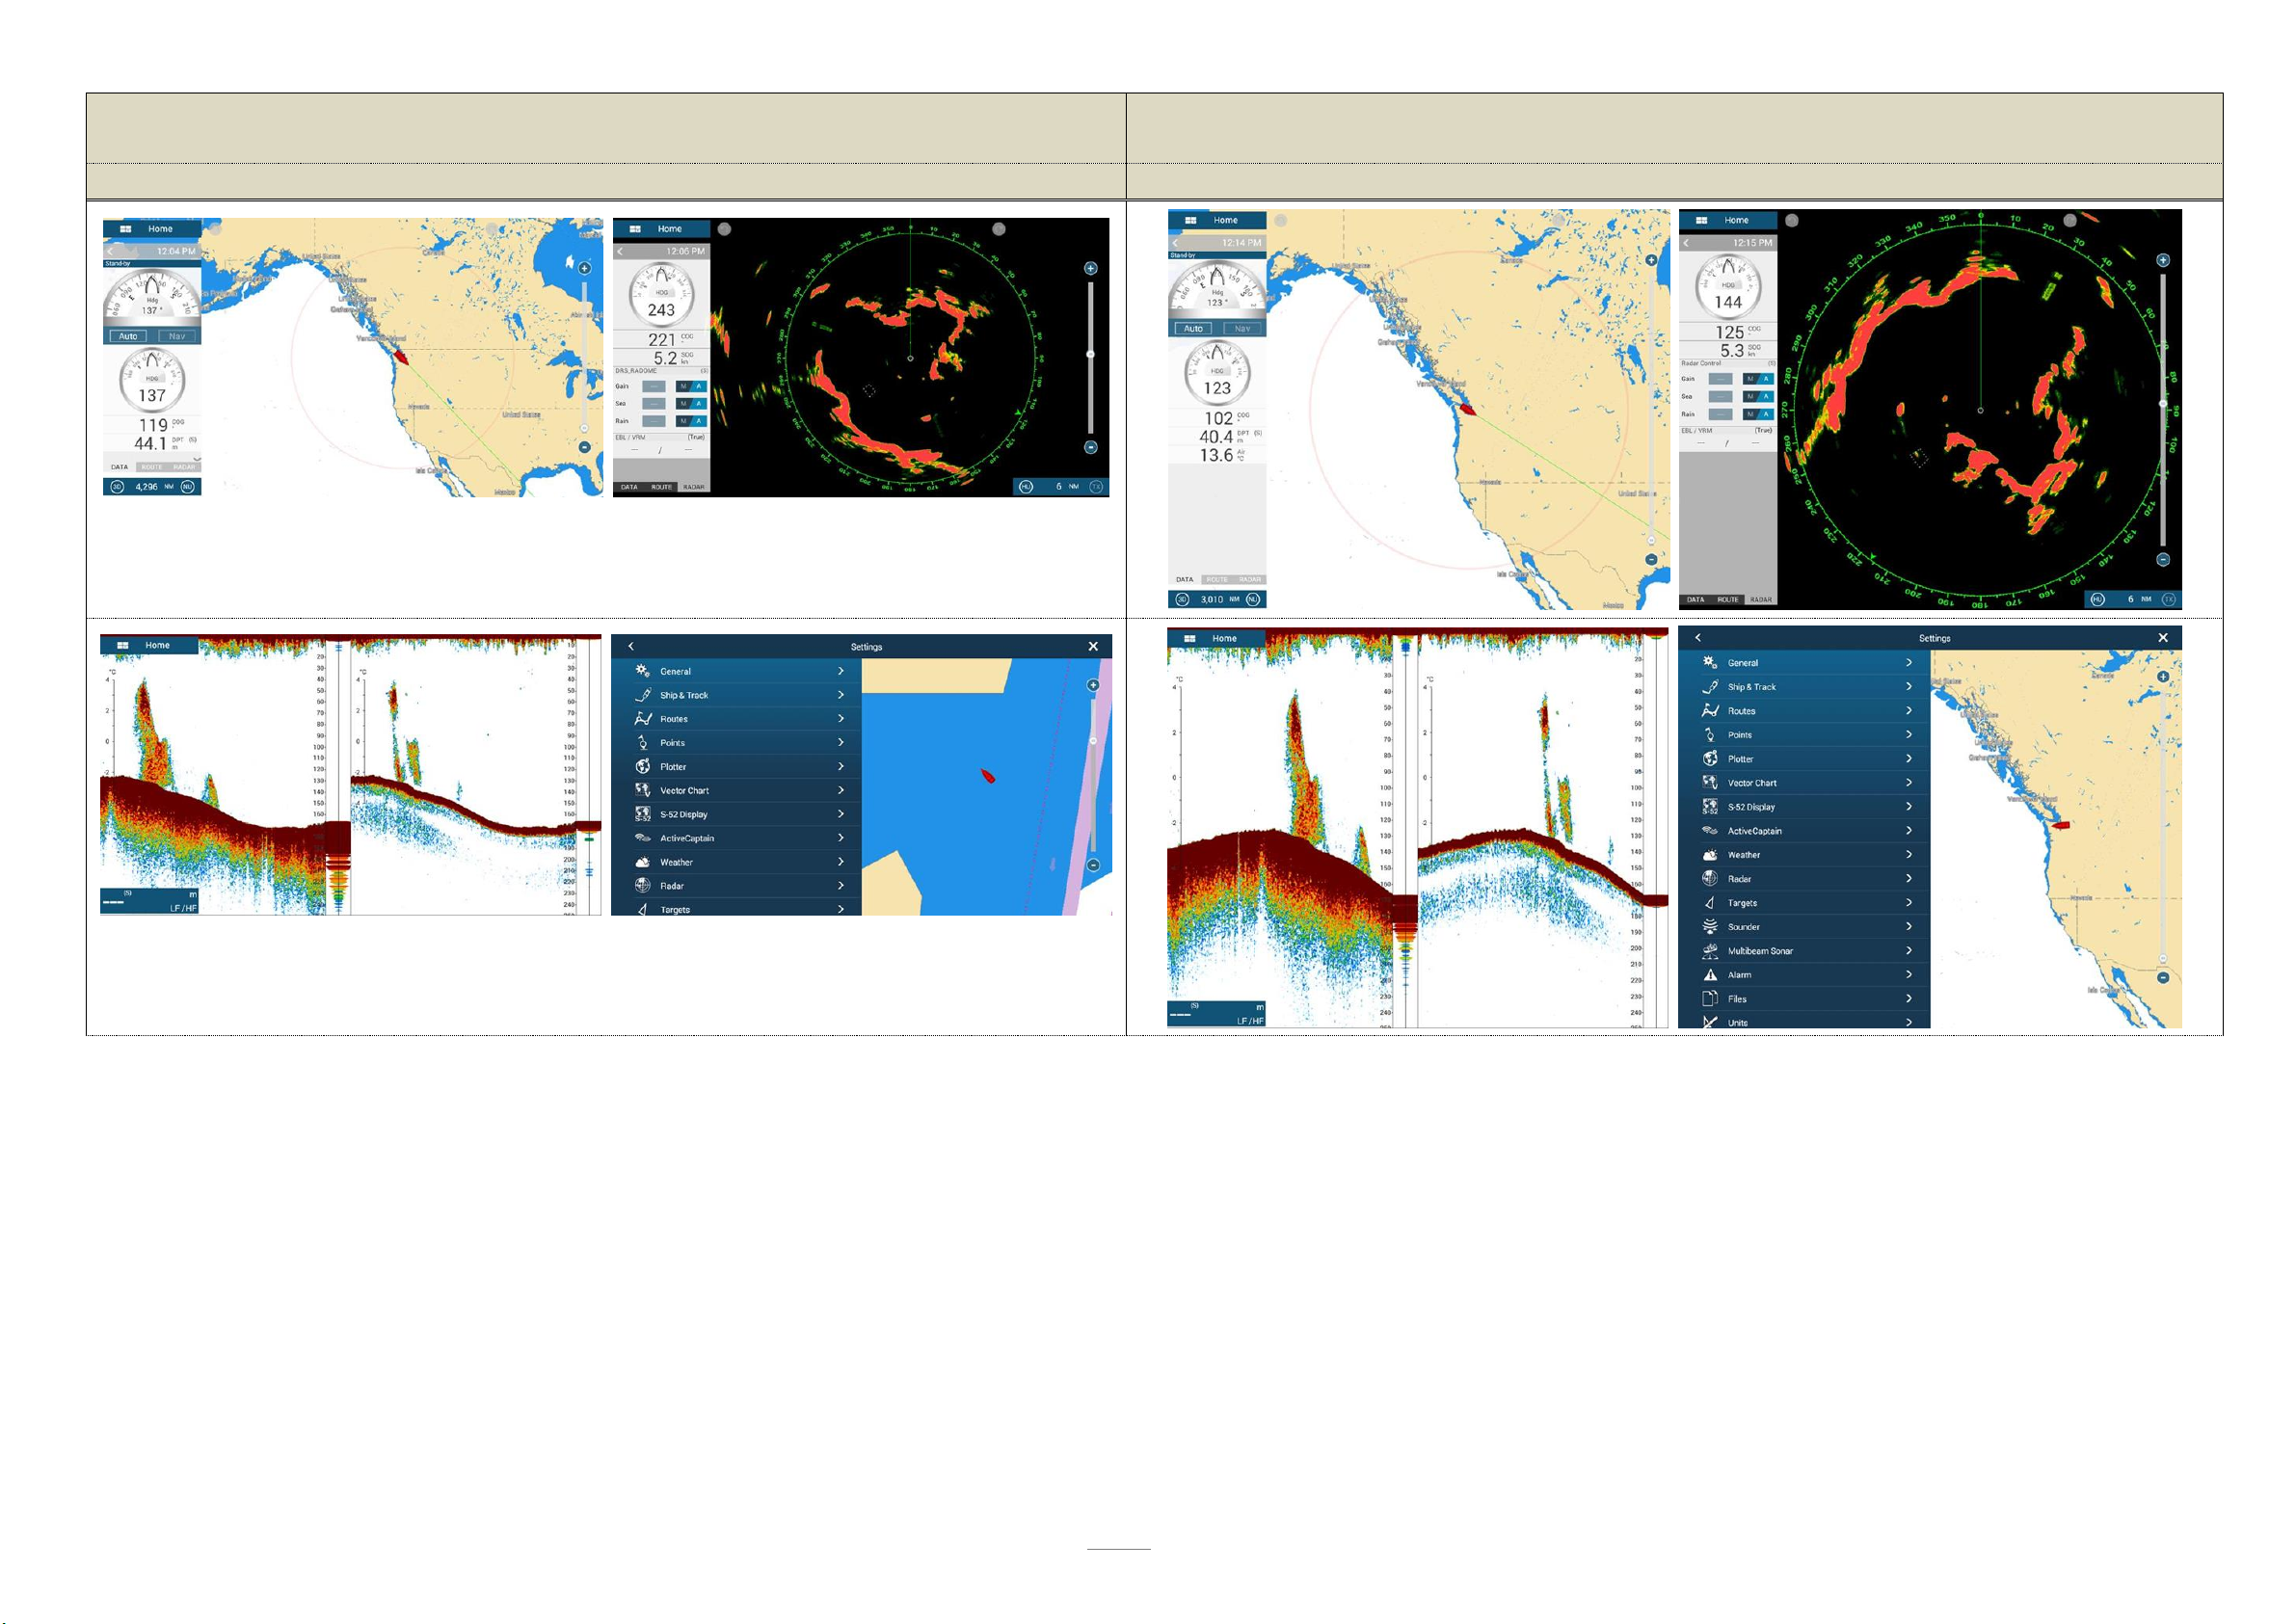The image size is (2296, 1624).
Task: Click the minus range icon on 12:15 PM radar
Action: 2163,560
